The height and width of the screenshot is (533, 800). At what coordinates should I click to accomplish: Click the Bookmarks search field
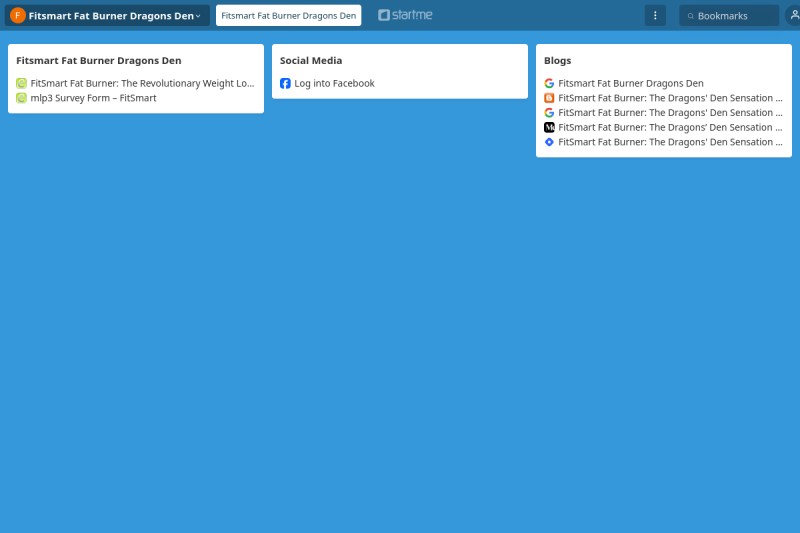pyautogui.click(x=729, y=15)
